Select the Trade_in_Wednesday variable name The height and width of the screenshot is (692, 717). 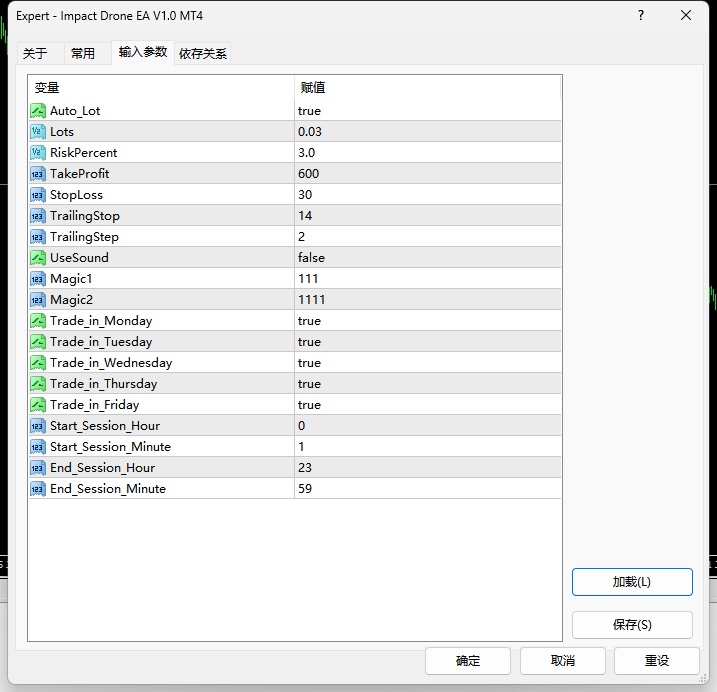pyautogui.click(x=111, y=363)
